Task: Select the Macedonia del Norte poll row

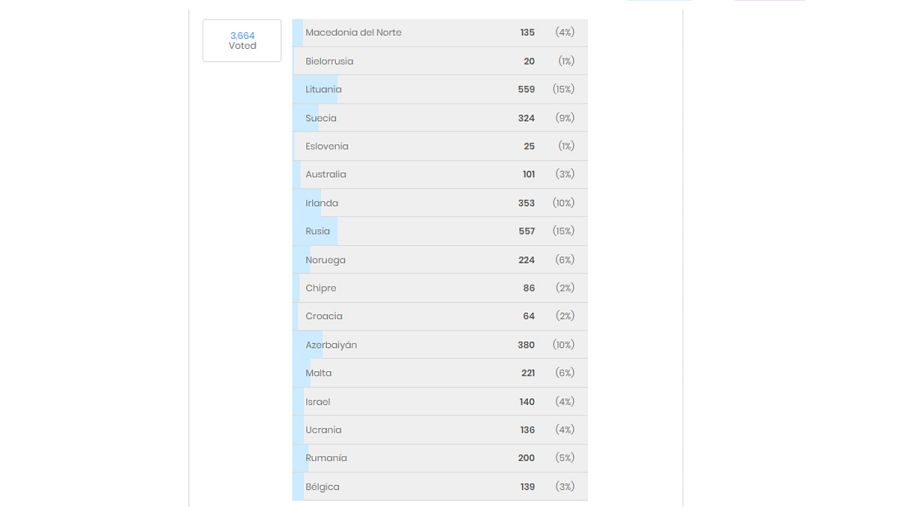Action: pos(440,33)
